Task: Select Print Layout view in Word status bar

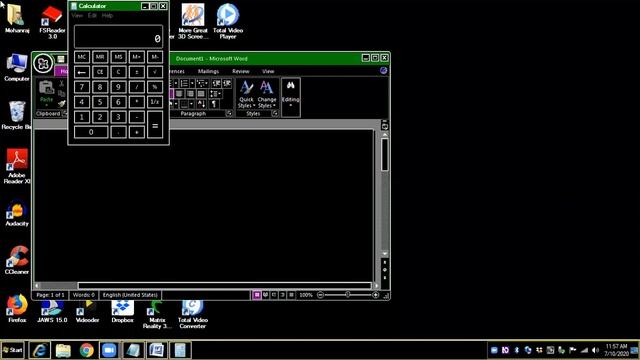Action: [x=257, y=295]
